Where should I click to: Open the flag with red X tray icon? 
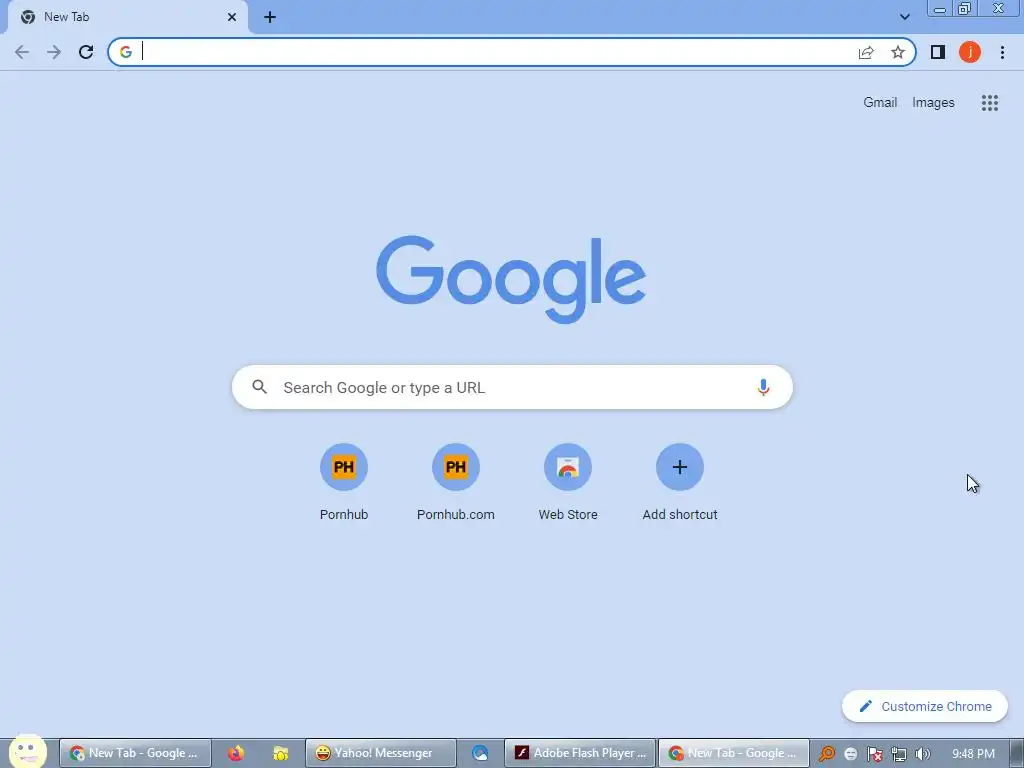click(x=874, y=754)
